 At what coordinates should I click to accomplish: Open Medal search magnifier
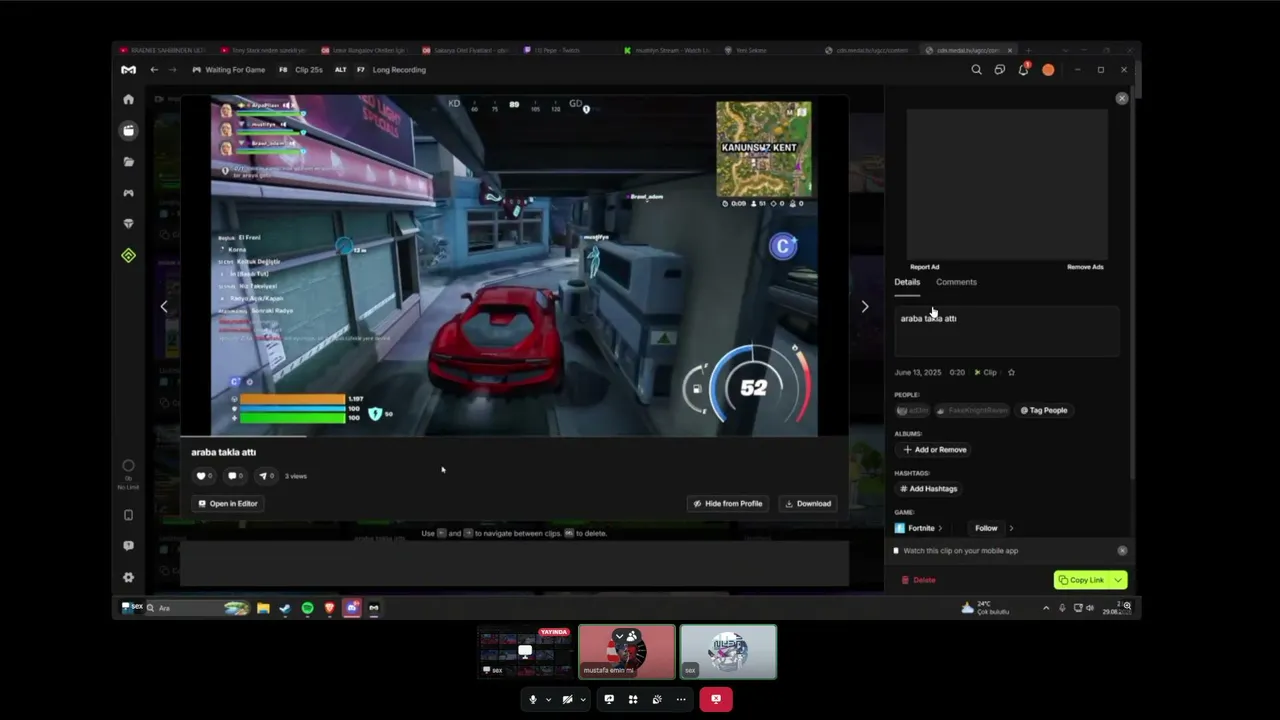tap(976, 70)
